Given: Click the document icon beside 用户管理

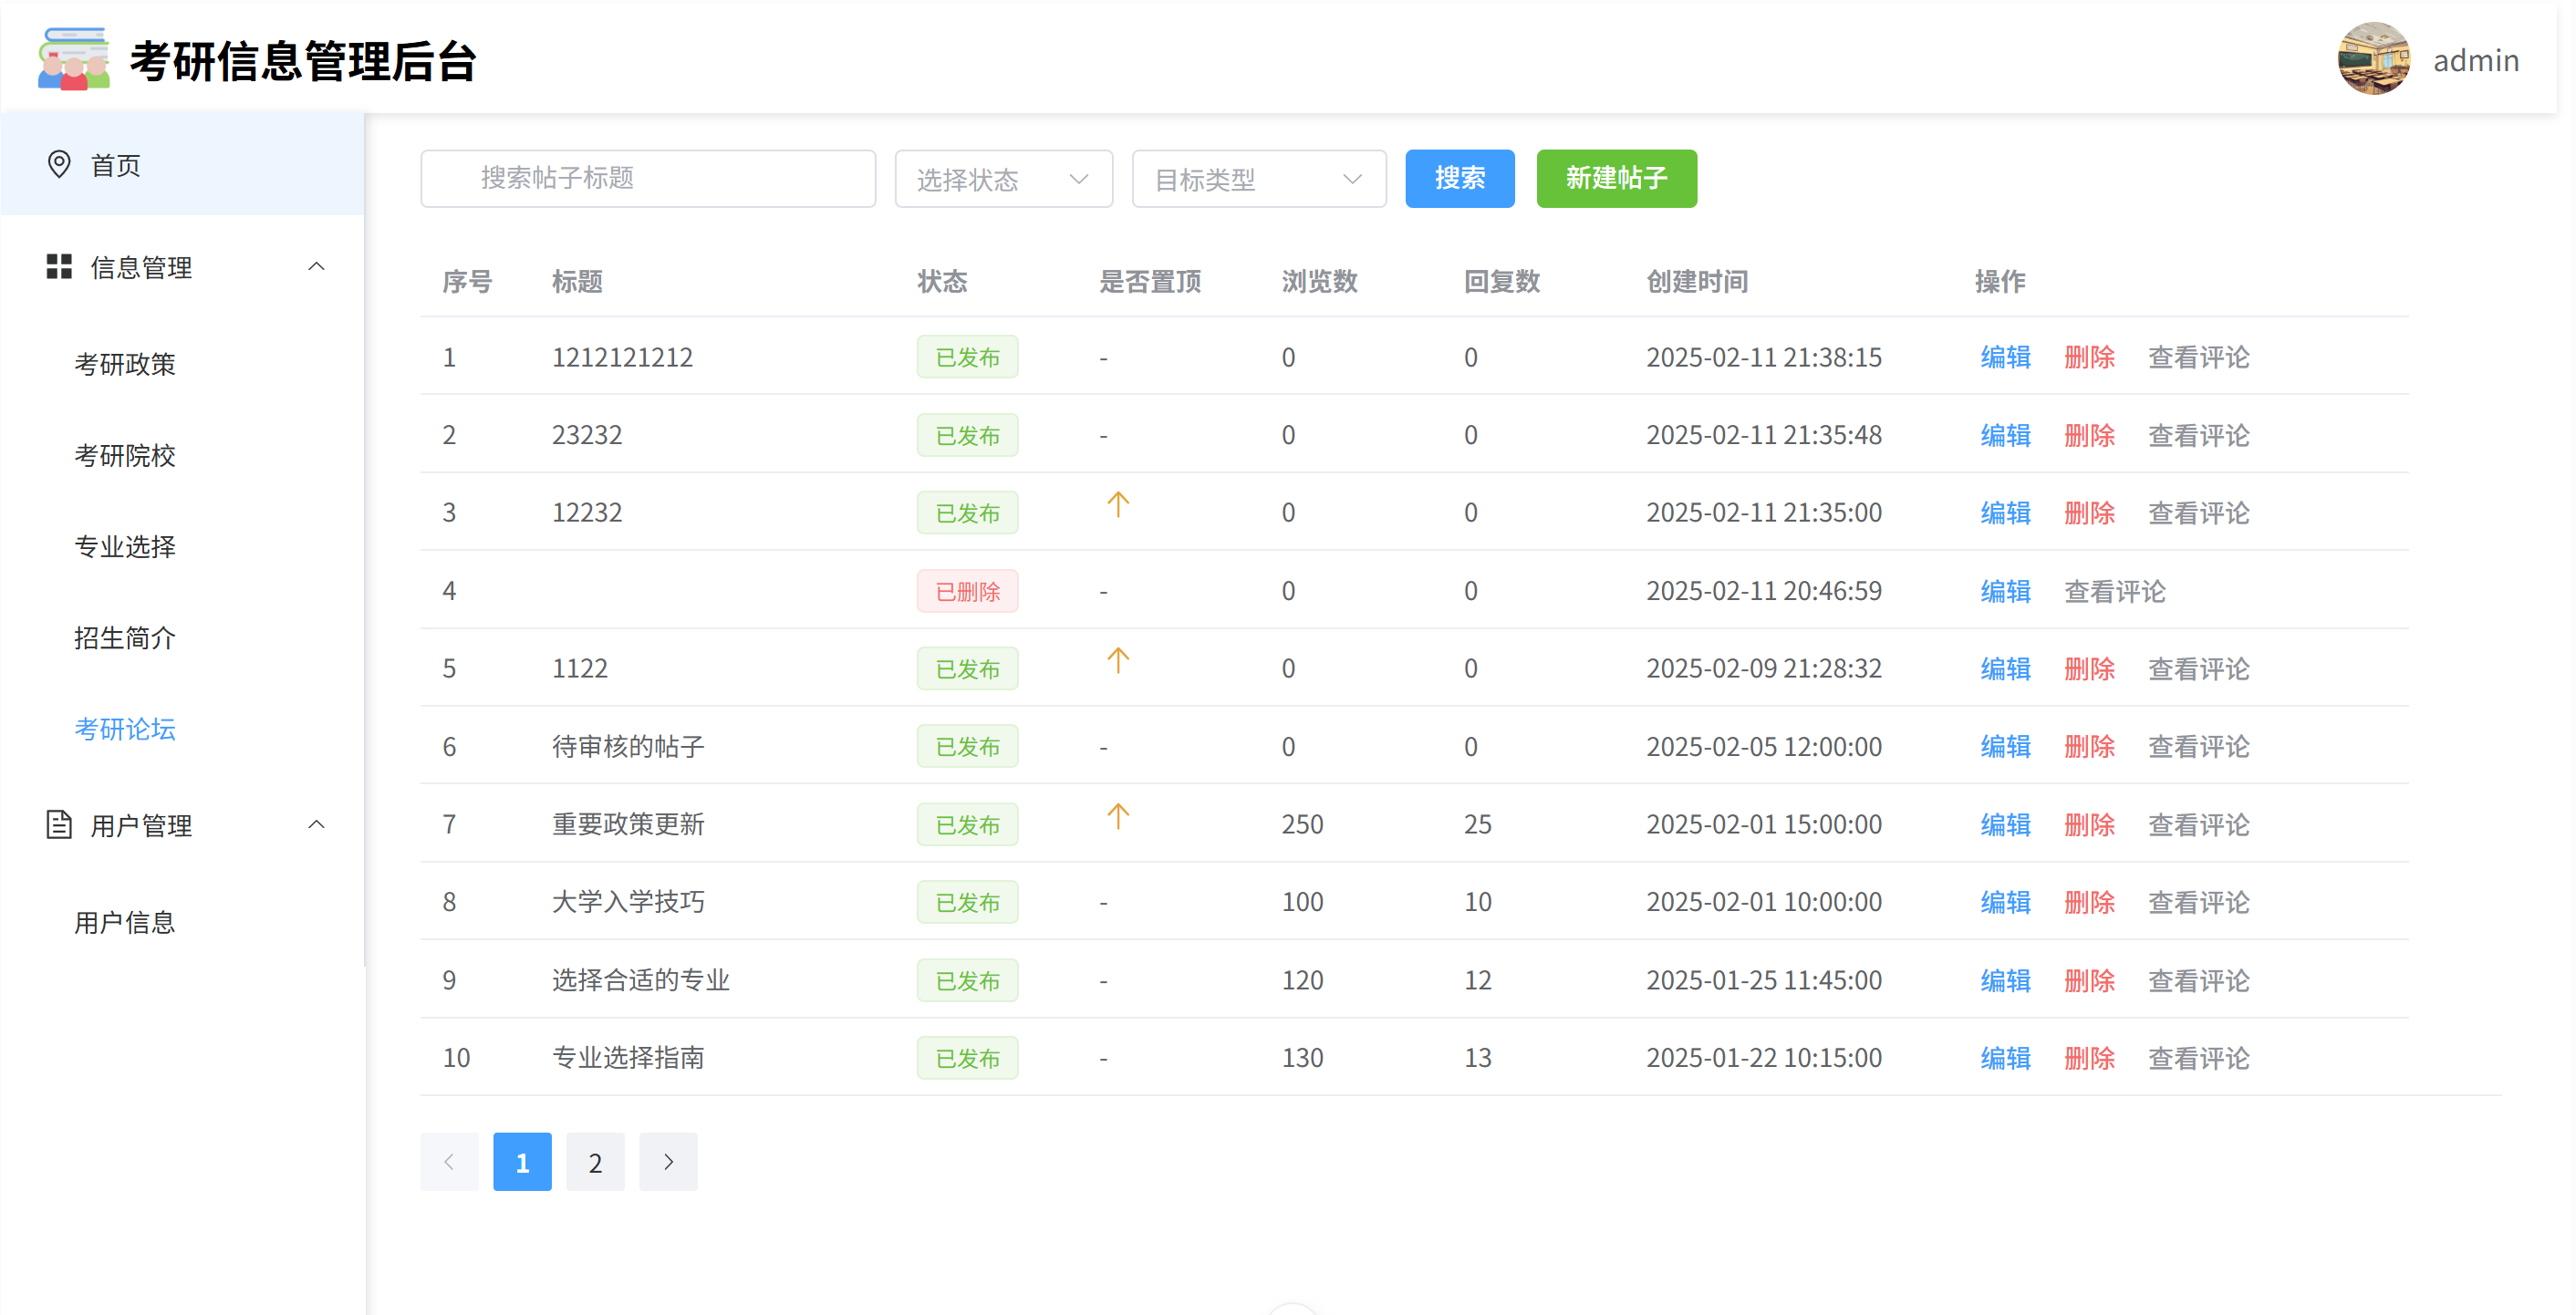Looking at the screenshot, I should coord(59,825).
